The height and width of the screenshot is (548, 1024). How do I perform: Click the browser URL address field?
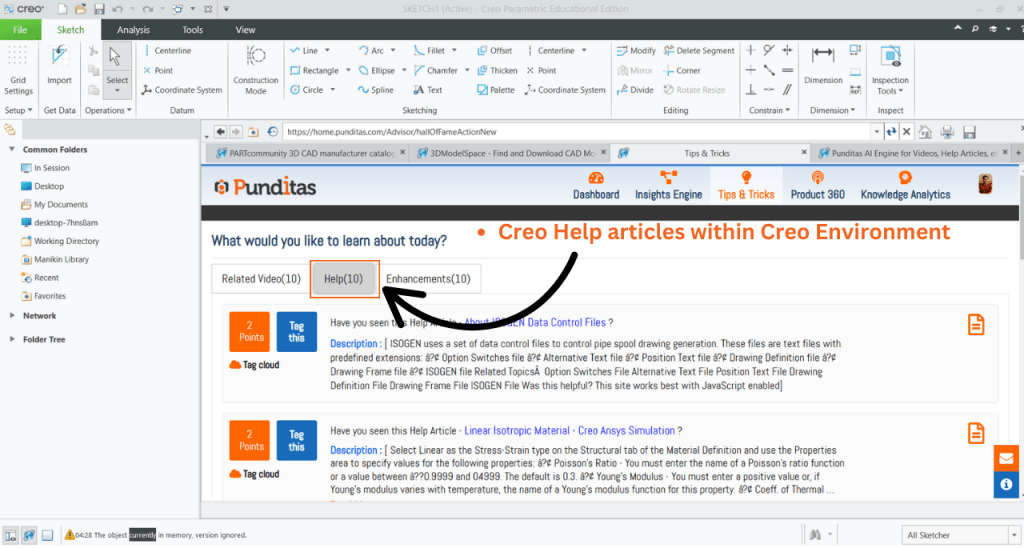coord(575,131)
